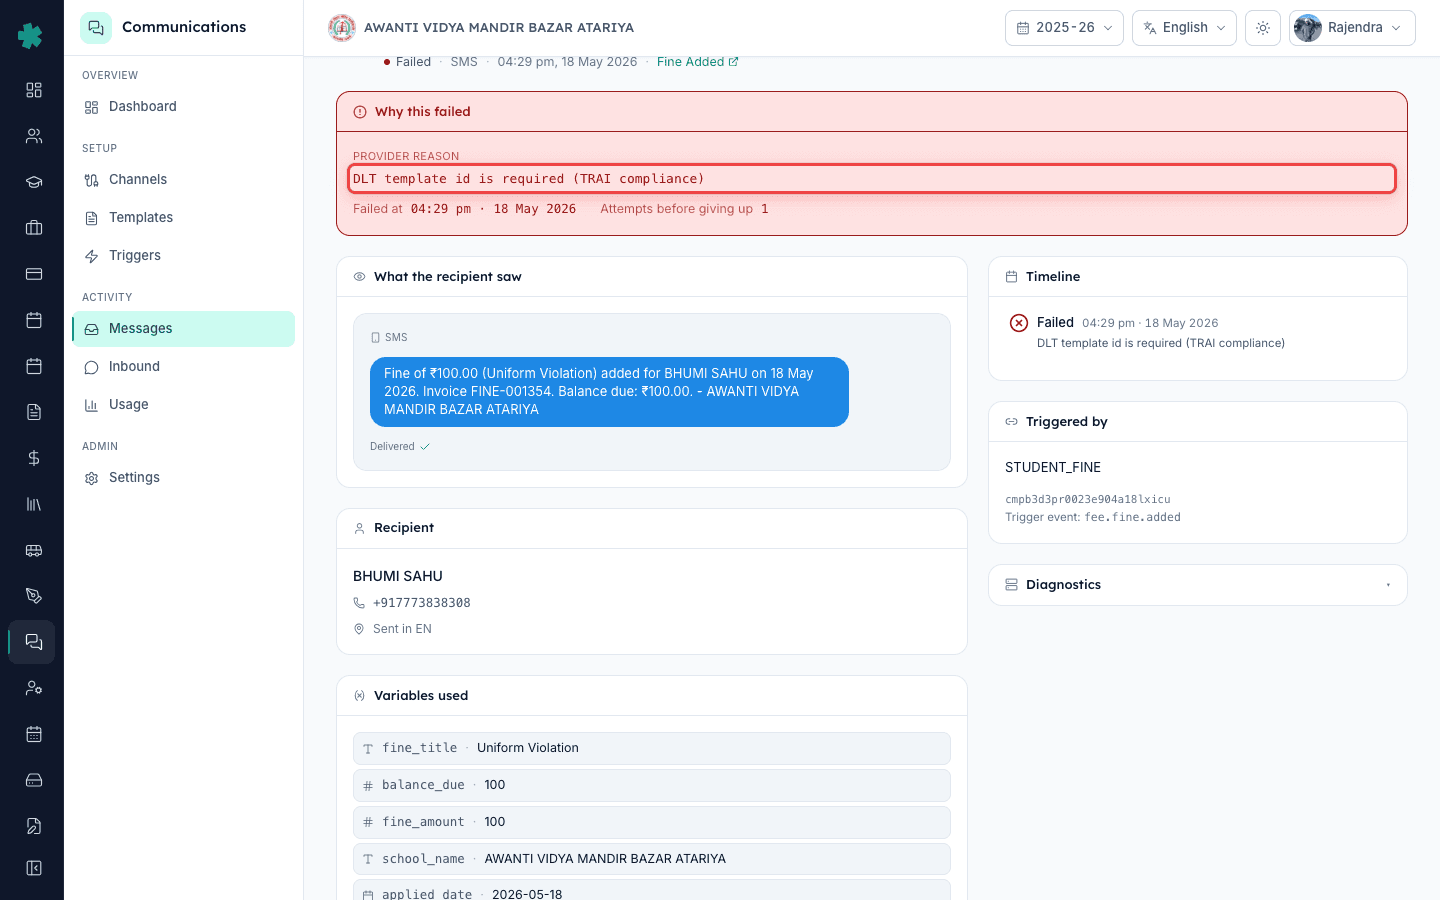Open Settings under Admin
The height and width of the screenshot is (900, 1440).
183,478
